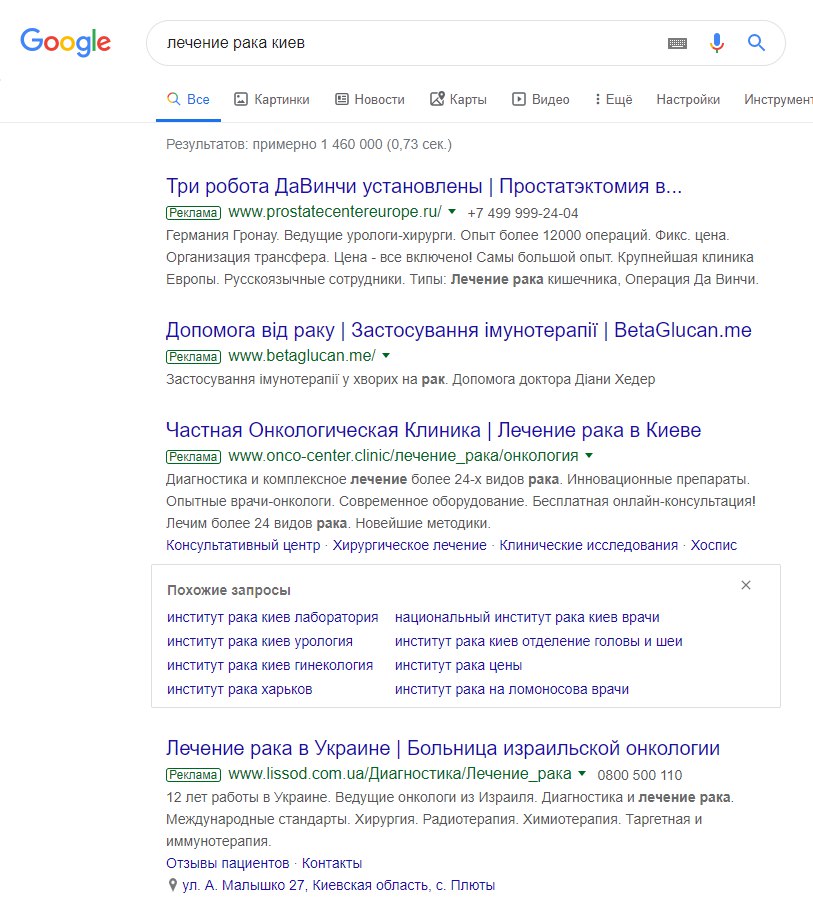Expand dropdown next to lissod.com.ua URL
The image size is (813, 920).
pyautogui.click(x=582, y=773)
